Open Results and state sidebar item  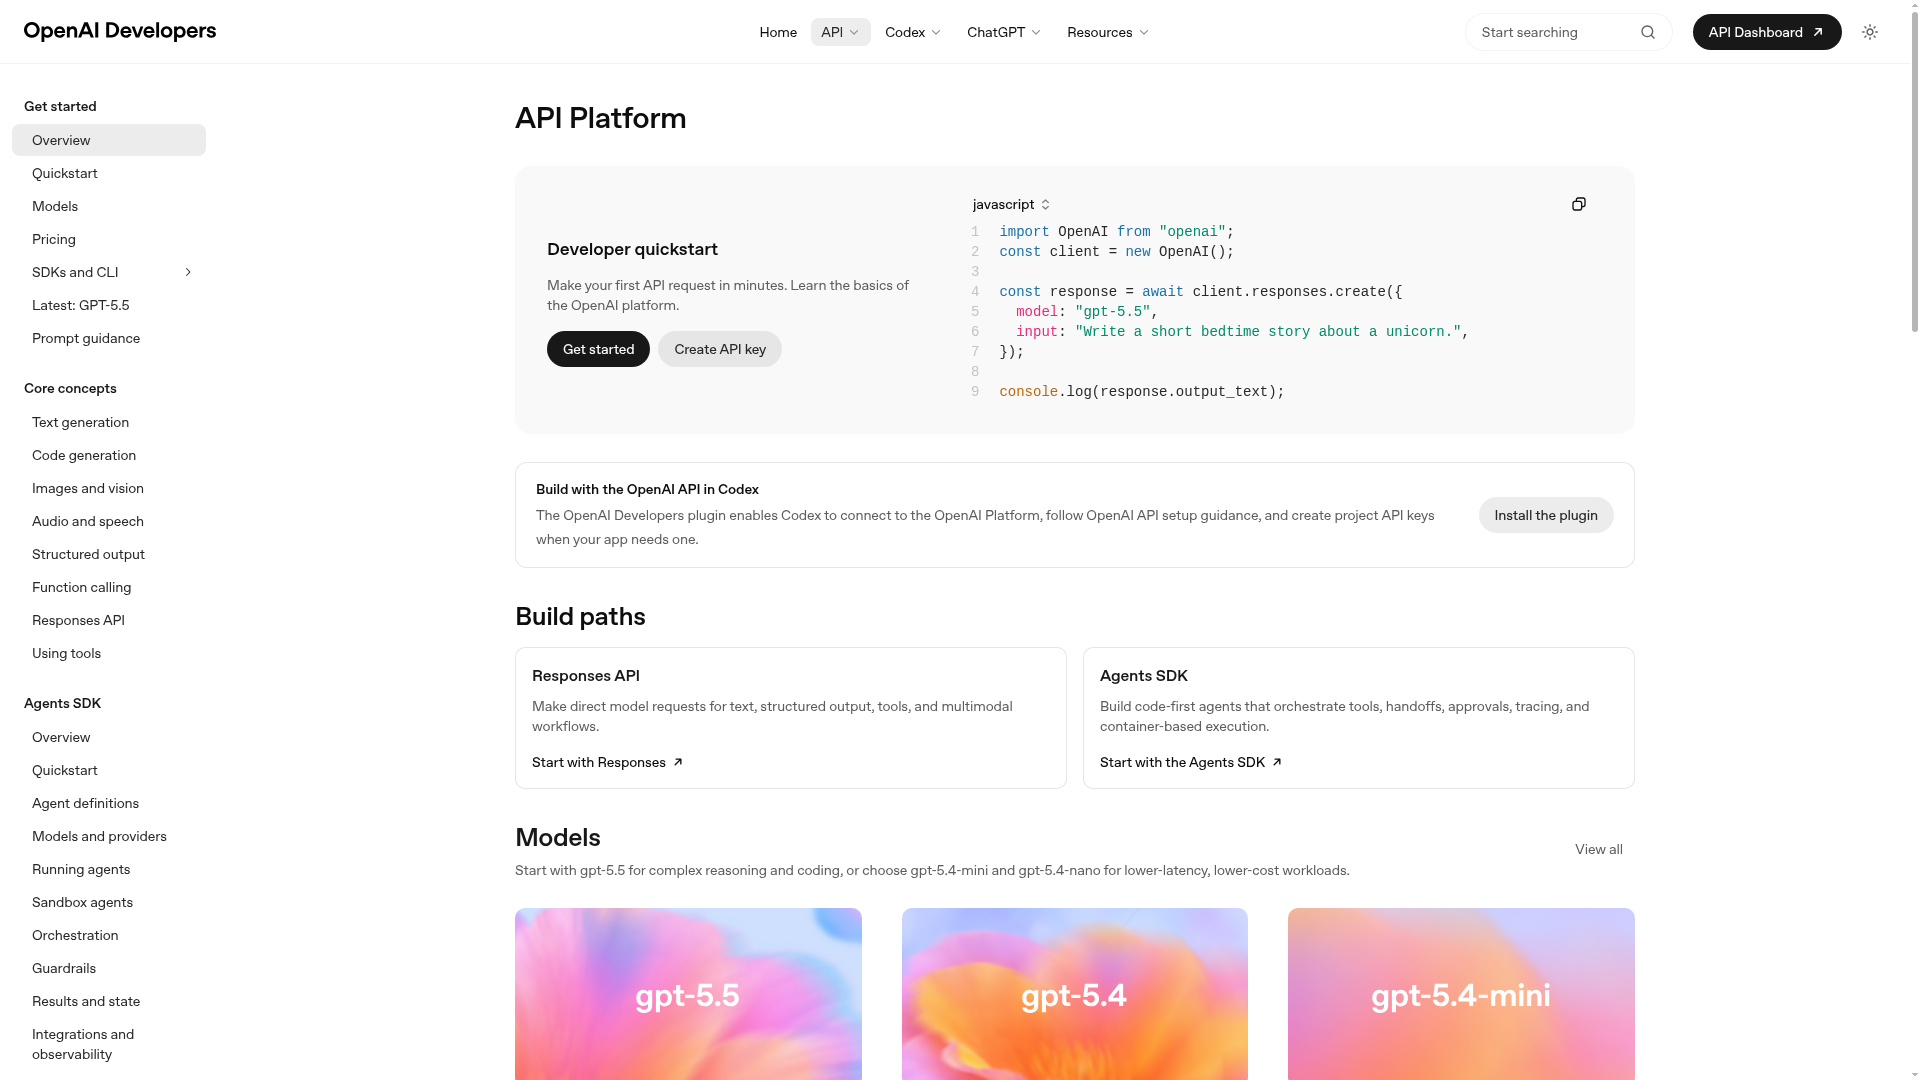tap(109, 1001)
